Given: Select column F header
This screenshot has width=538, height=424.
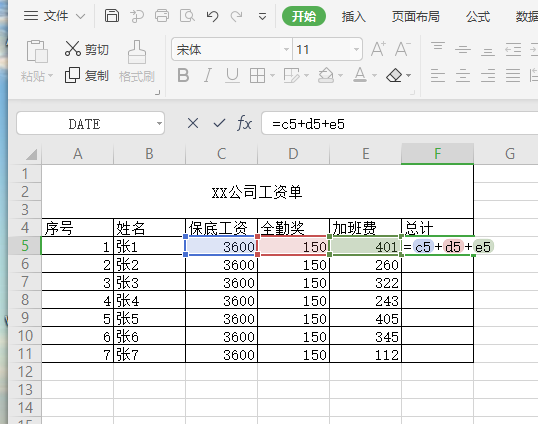Looking at the screenshot, I should [x=437, y=154].
